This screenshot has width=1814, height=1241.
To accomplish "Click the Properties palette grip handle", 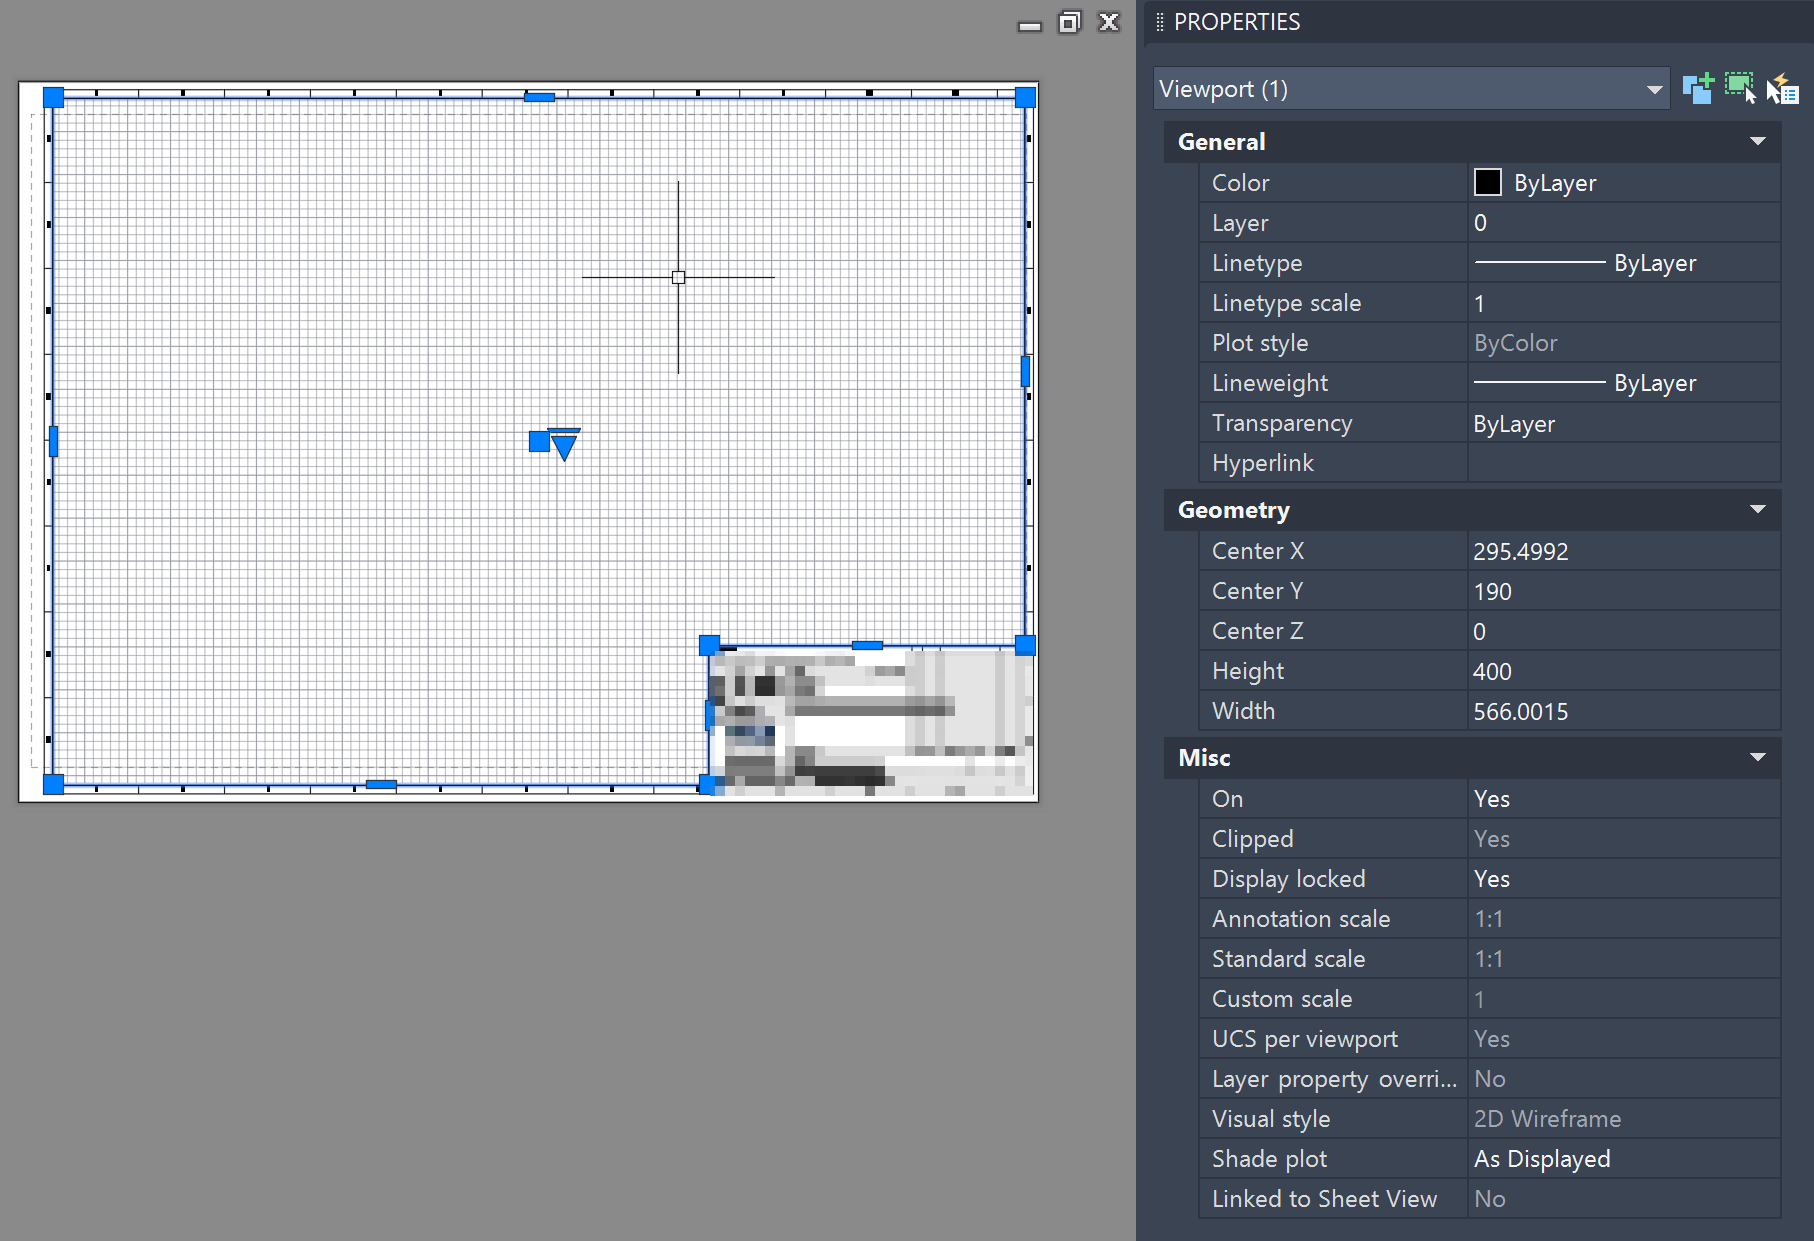I will click(1158, 22).
